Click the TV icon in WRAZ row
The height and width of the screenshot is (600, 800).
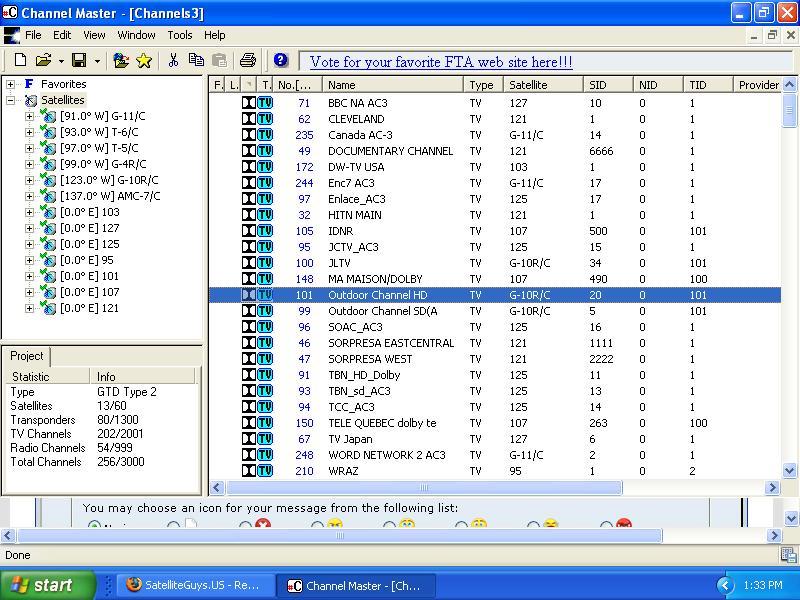coord(265,471)
